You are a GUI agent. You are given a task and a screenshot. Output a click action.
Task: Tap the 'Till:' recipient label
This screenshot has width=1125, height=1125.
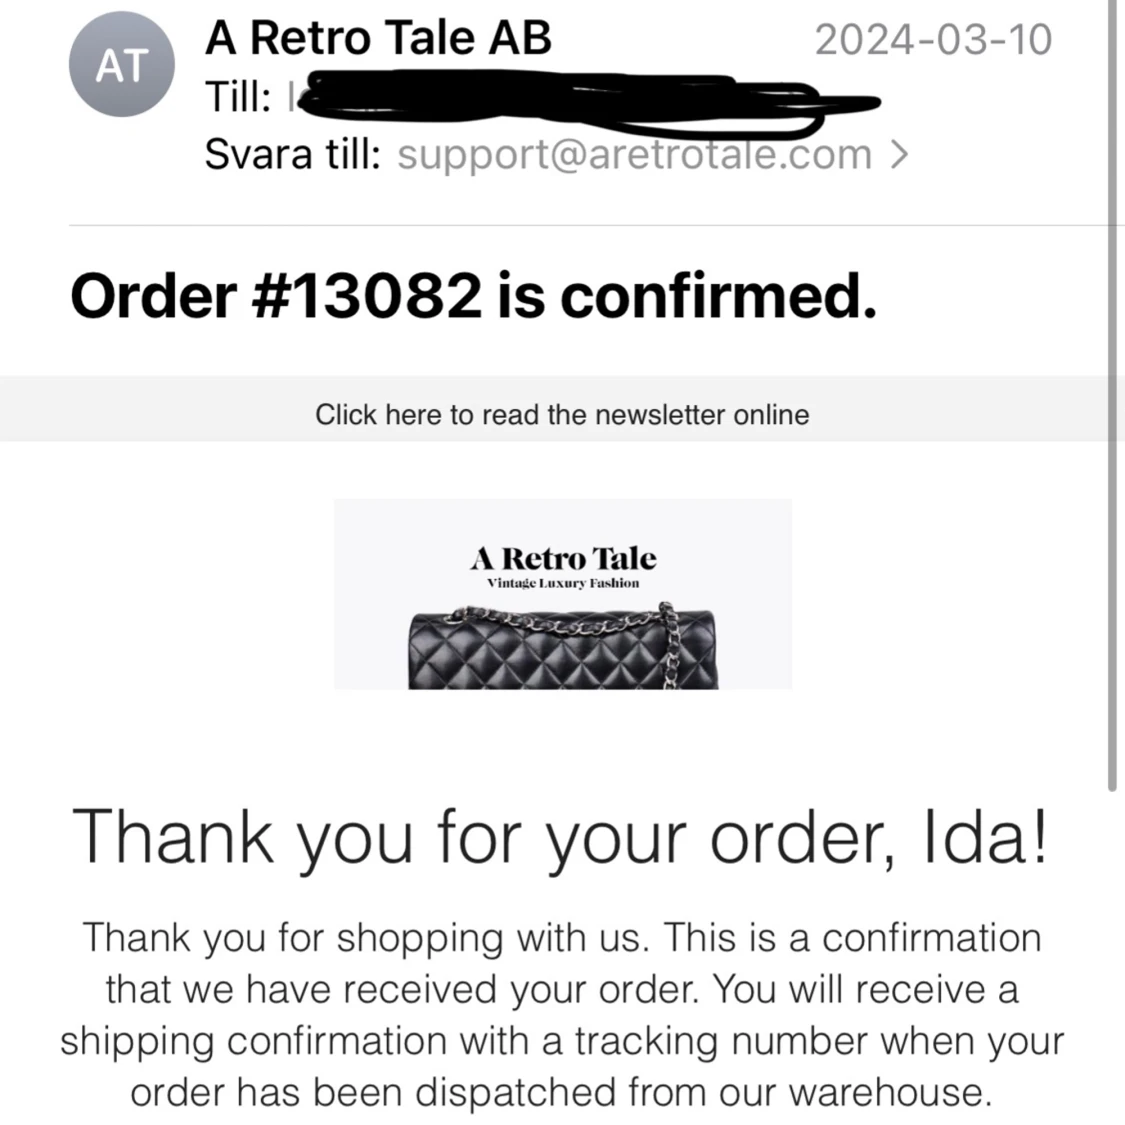(237, 98)
